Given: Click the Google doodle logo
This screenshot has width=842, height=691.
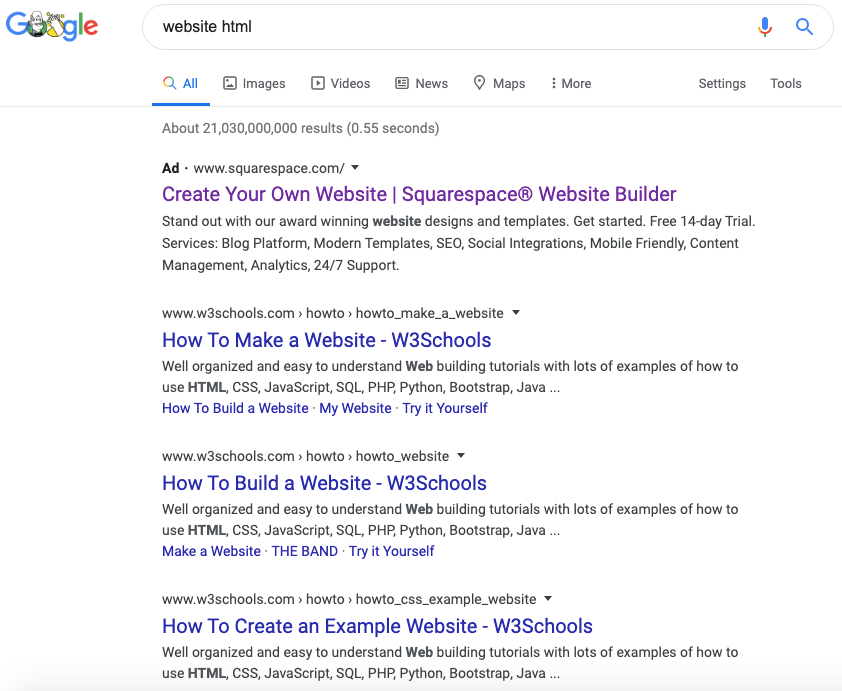Looking at the screenshot, I should (52, 27).
